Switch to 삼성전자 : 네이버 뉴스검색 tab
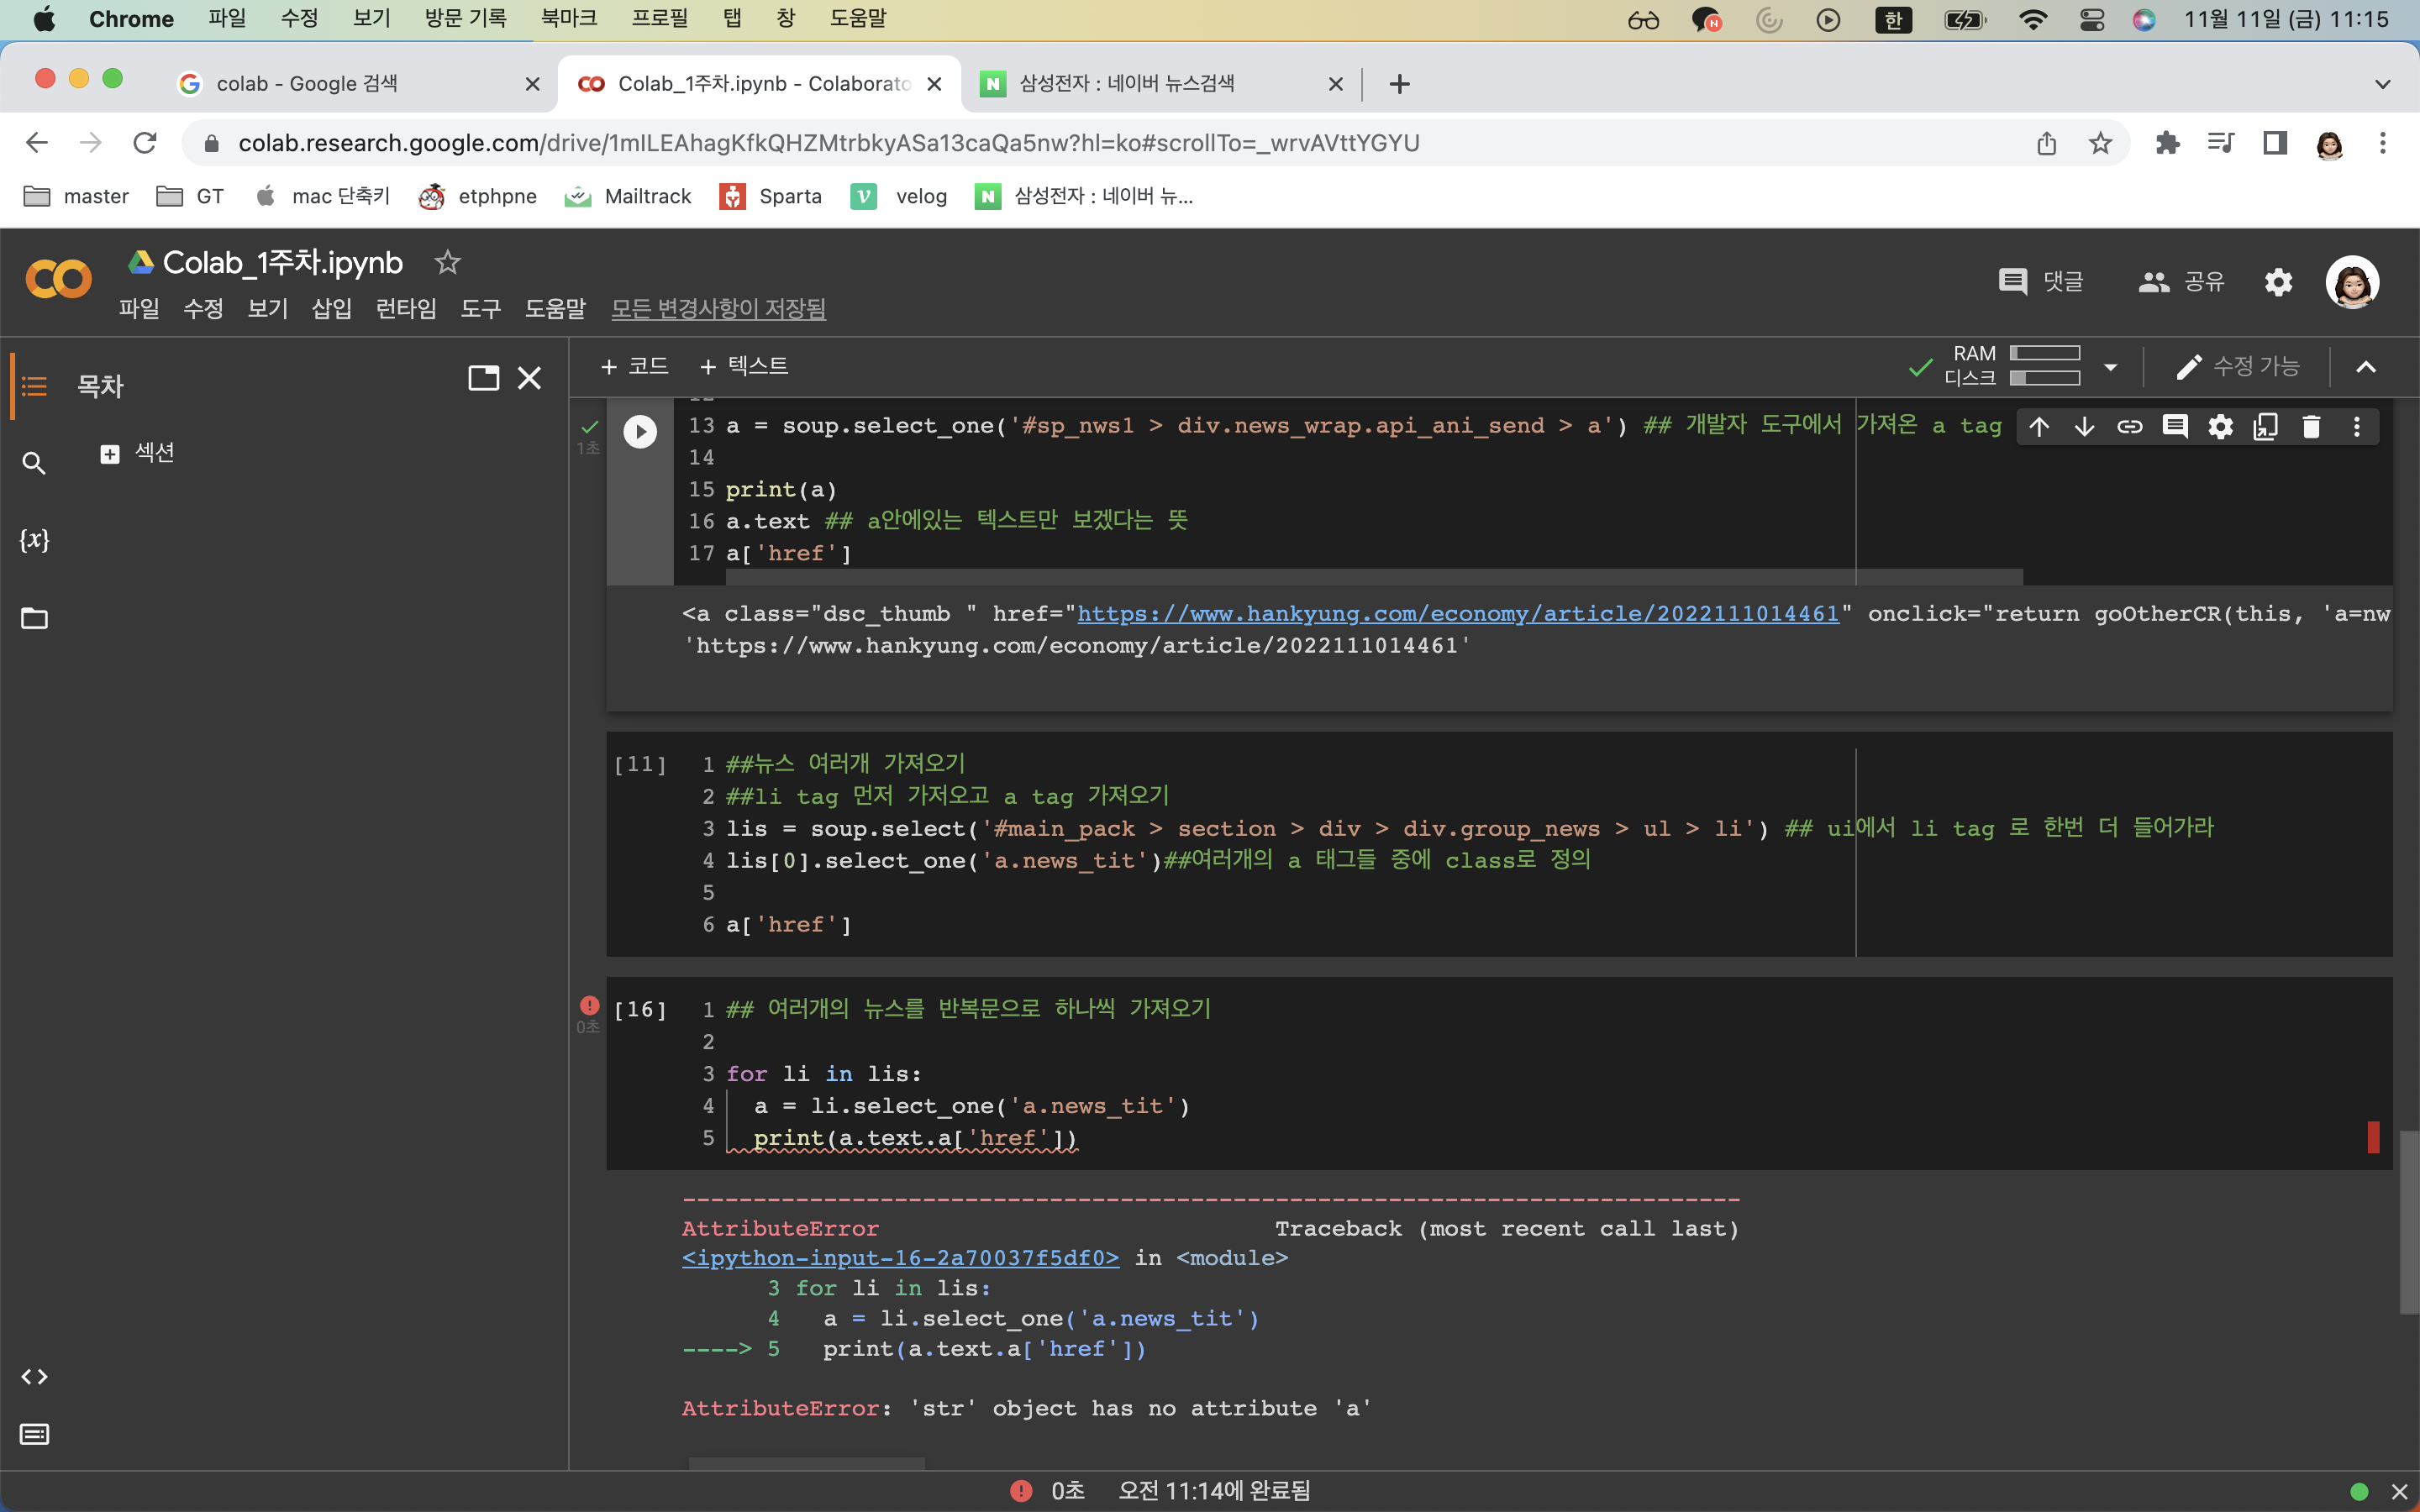This screenshot has height=1512, width=2420. click(1160, 84)
